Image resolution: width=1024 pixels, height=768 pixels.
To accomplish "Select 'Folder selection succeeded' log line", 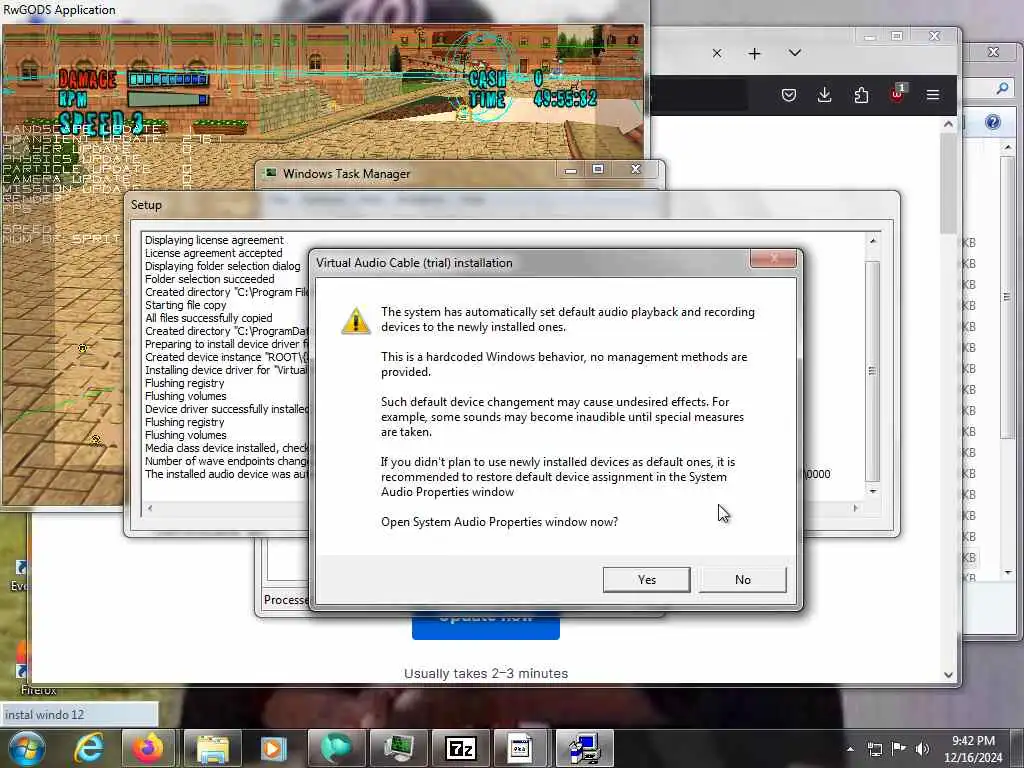I will (210, 279).
